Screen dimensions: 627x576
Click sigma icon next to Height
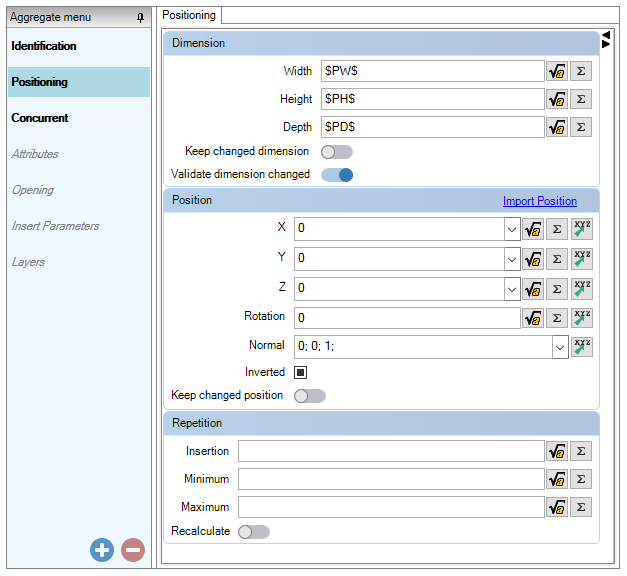[581, 99]
